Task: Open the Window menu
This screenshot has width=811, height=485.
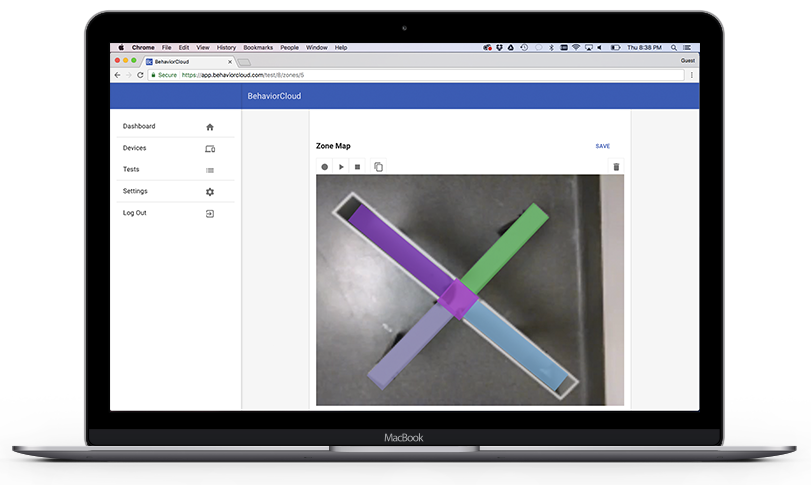Action: click(317, 47)
